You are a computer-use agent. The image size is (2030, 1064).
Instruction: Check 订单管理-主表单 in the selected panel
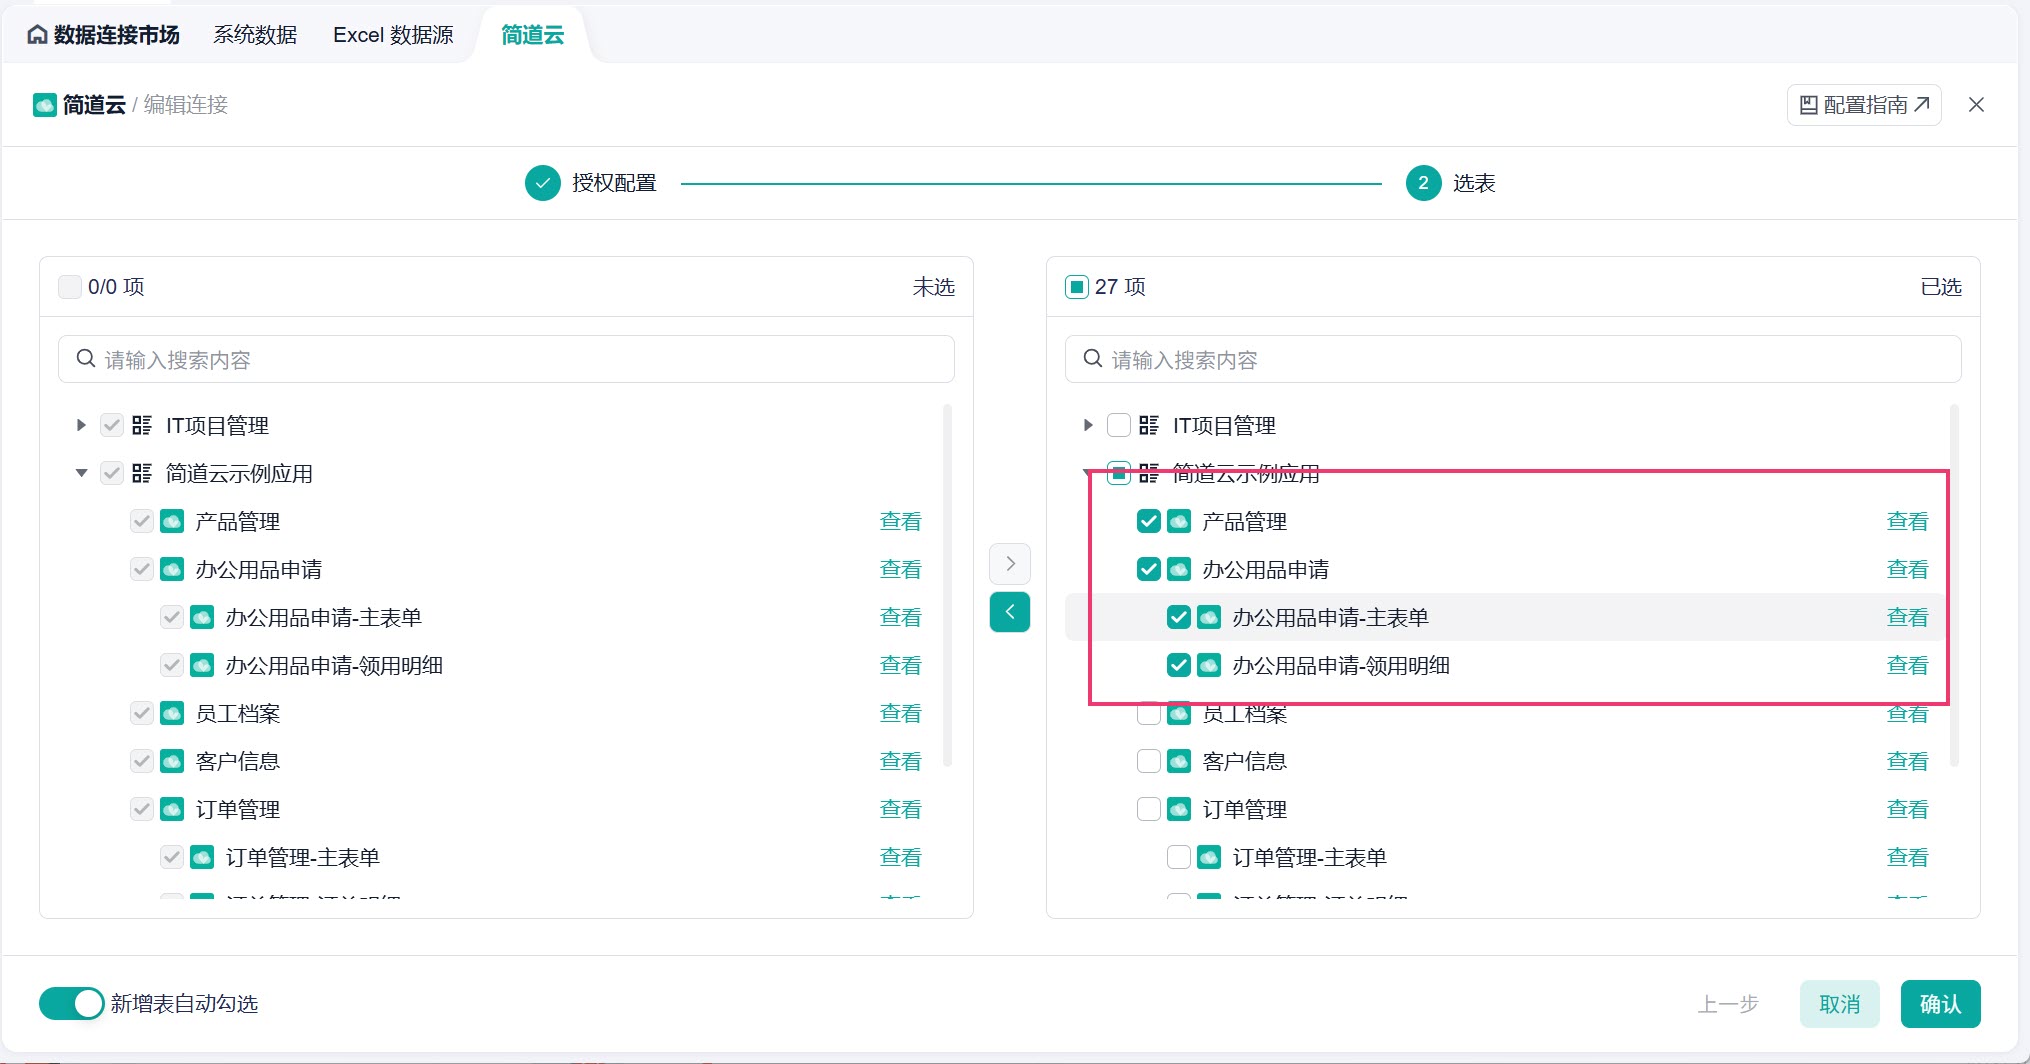tap(1179, 857)
